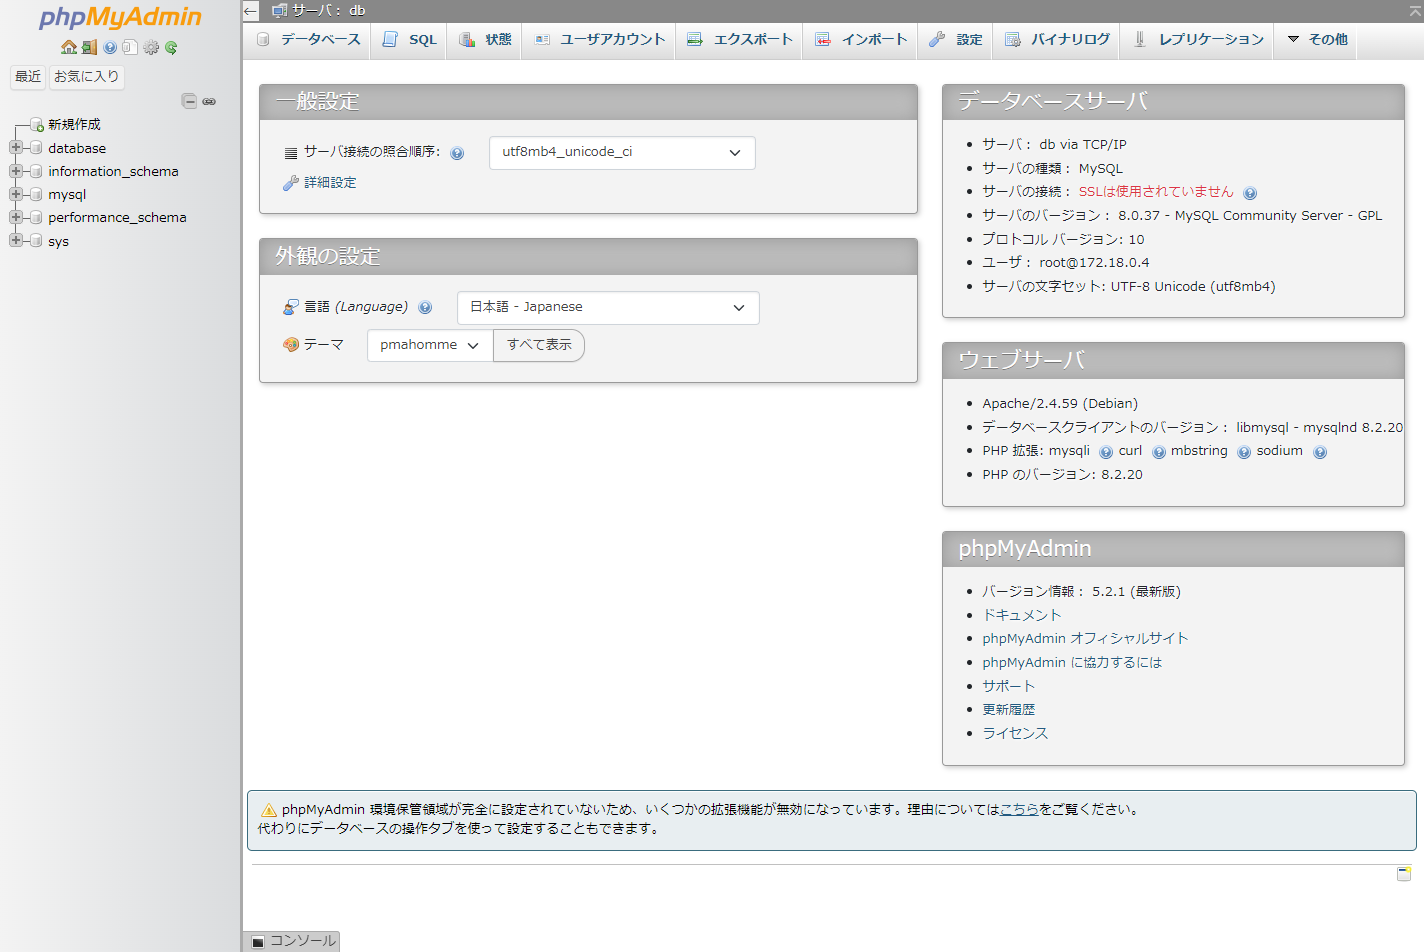1424x952 pixels.
Task: Open phpMyAdmin documentation help icon in sidebar
Action: pyautogui.click(x=110, y=47)
